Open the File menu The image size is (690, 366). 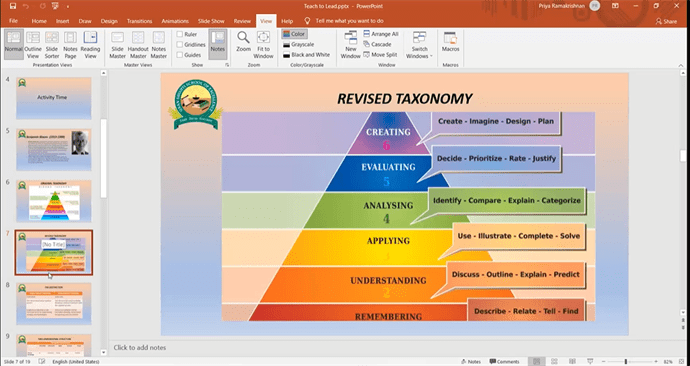tap(13, 21)
